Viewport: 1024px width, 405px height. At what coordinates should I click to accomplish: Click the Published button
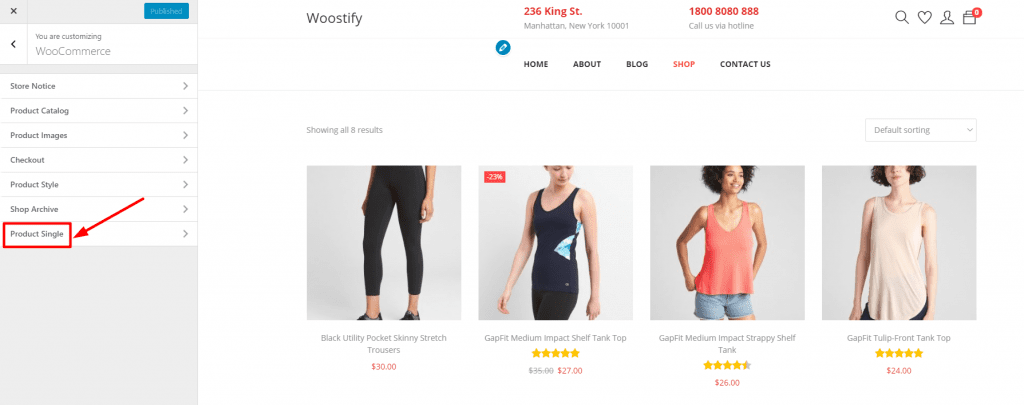pos(167,11)
